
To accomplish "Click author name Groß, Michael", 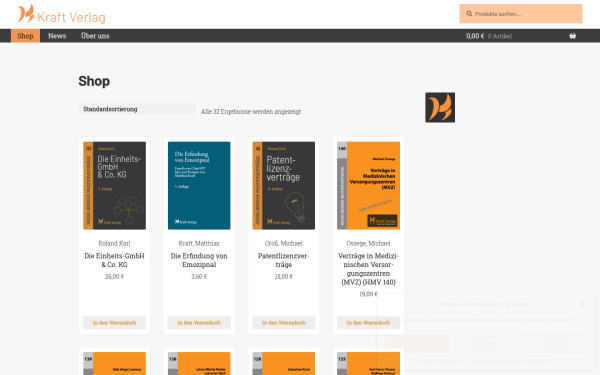I will pyautogui.click(x=284, y=243).
